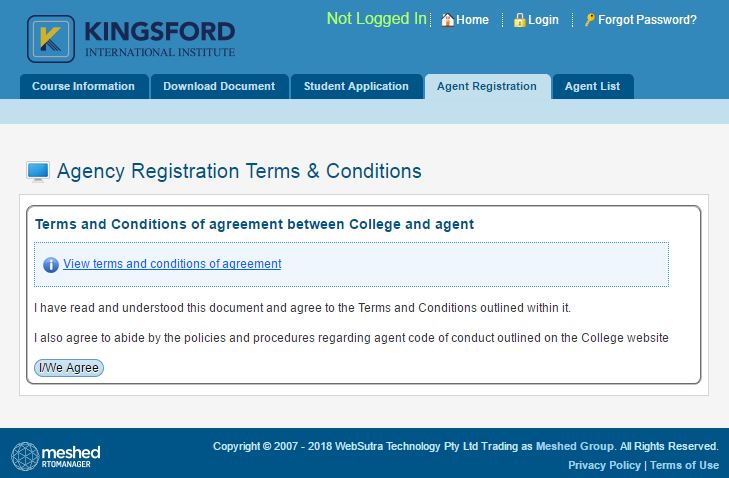Switch to the Download Document tab
This screenshot has width=729, height=478.
(x=219, y=86)
